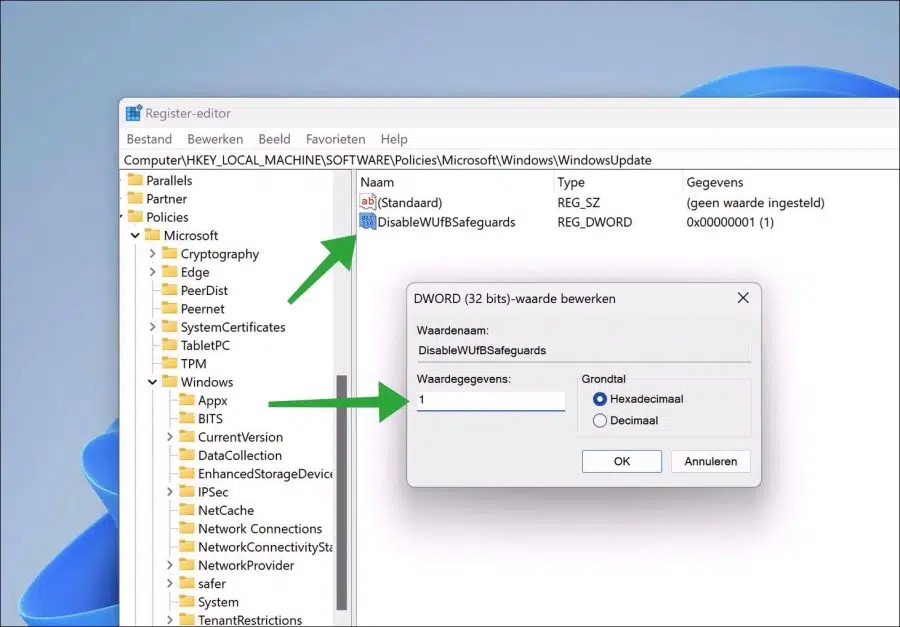This screenshot has height=627, width=900.
Task: Select the Hexadecimaal radio button
Action: click(x=600, y=399)
